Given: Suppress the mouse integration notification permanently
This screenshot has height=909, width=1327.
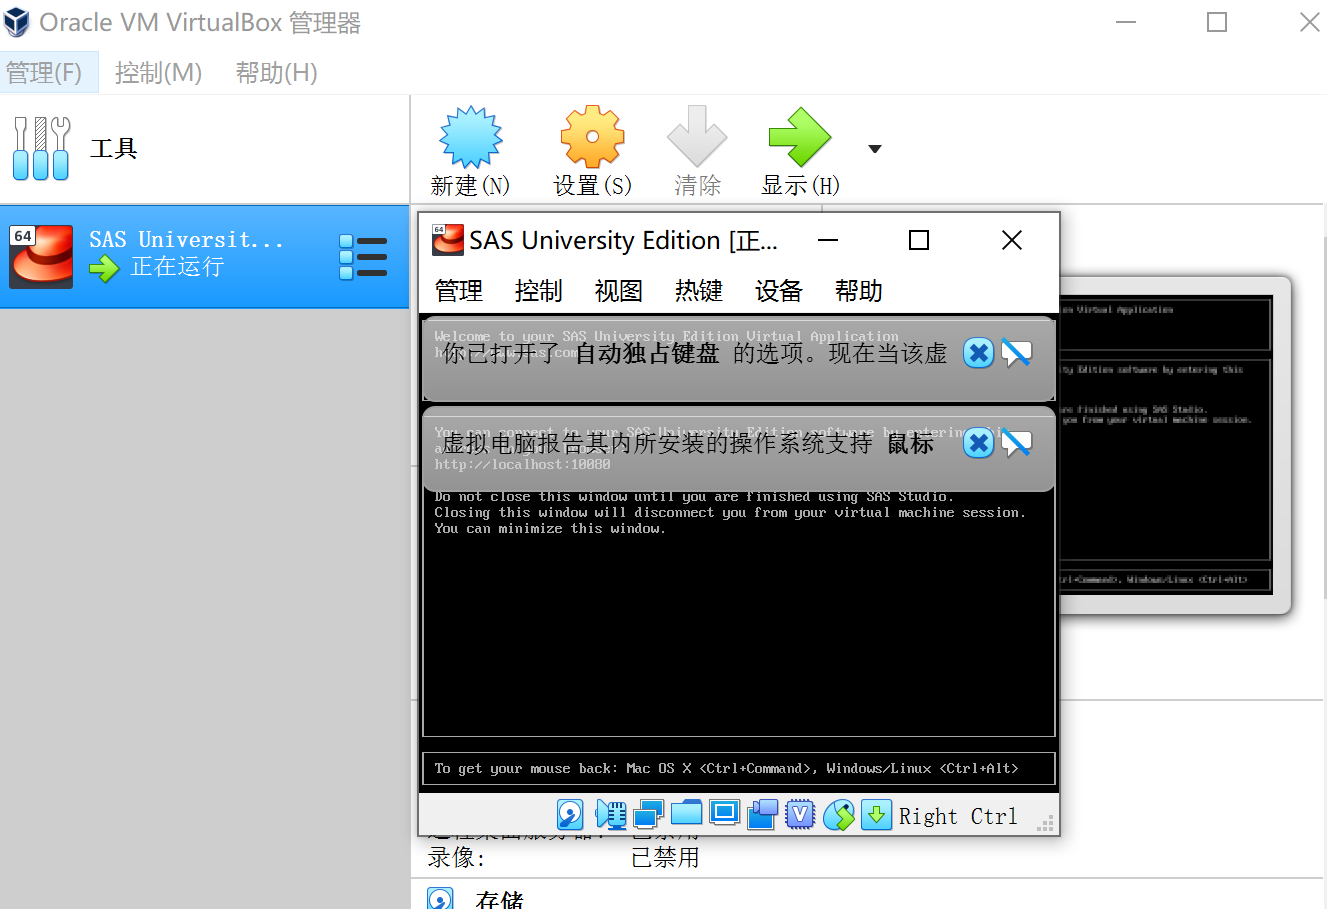Looking at the screenshot, I should [x=1017, y=443].
